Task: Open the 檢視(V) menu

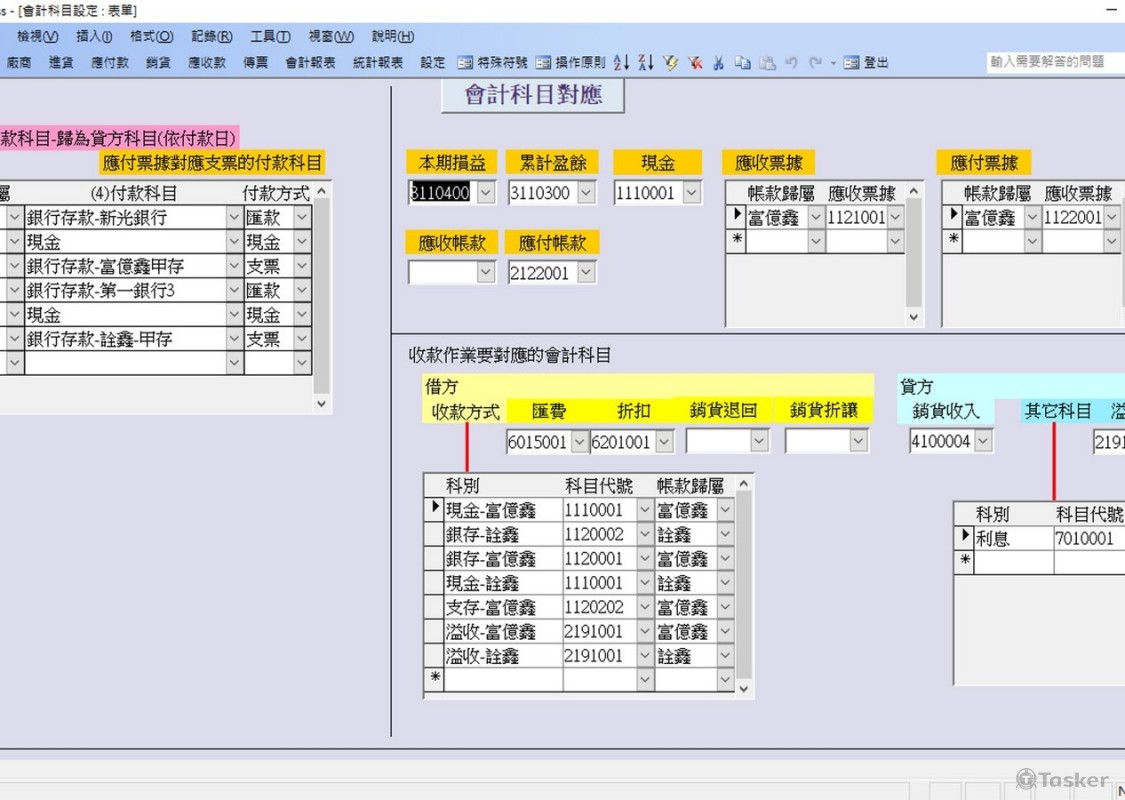Action: point(36,36)
